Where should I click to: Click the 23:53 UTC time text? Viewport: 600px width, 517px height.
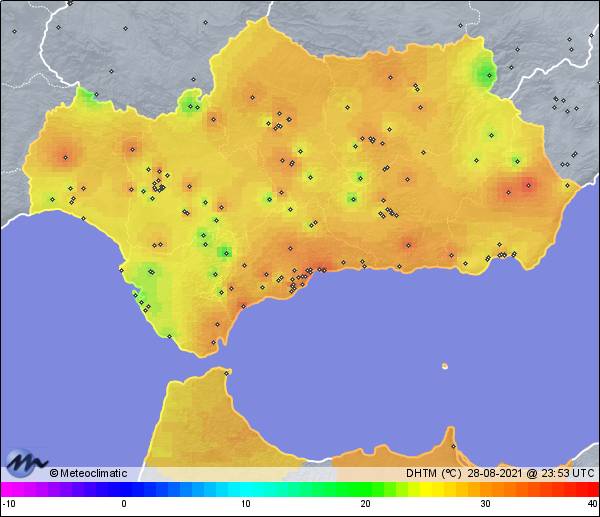568,473
